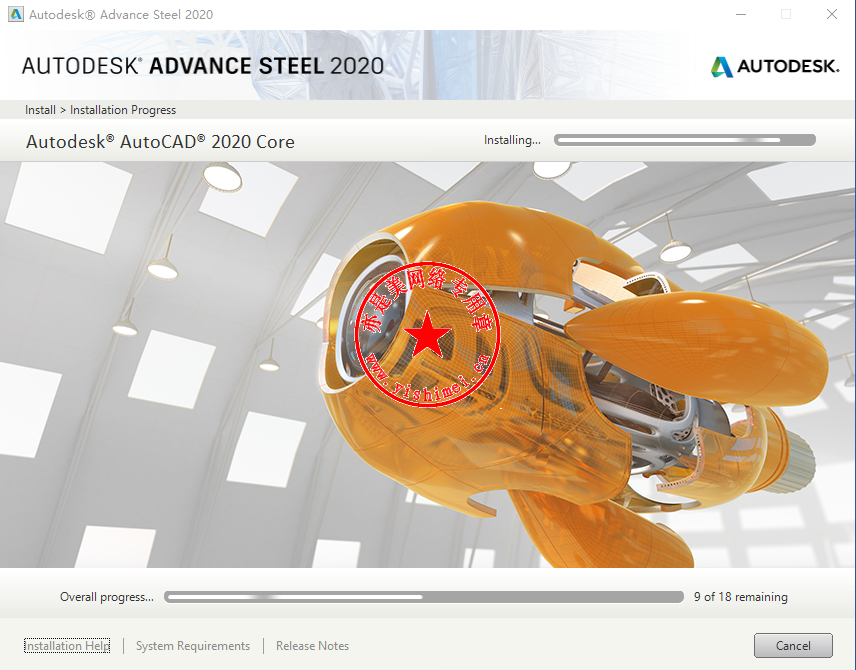Open the System Requirements link
The height and width of the screenshot is (670, 856).
click(x=193, y=645)
